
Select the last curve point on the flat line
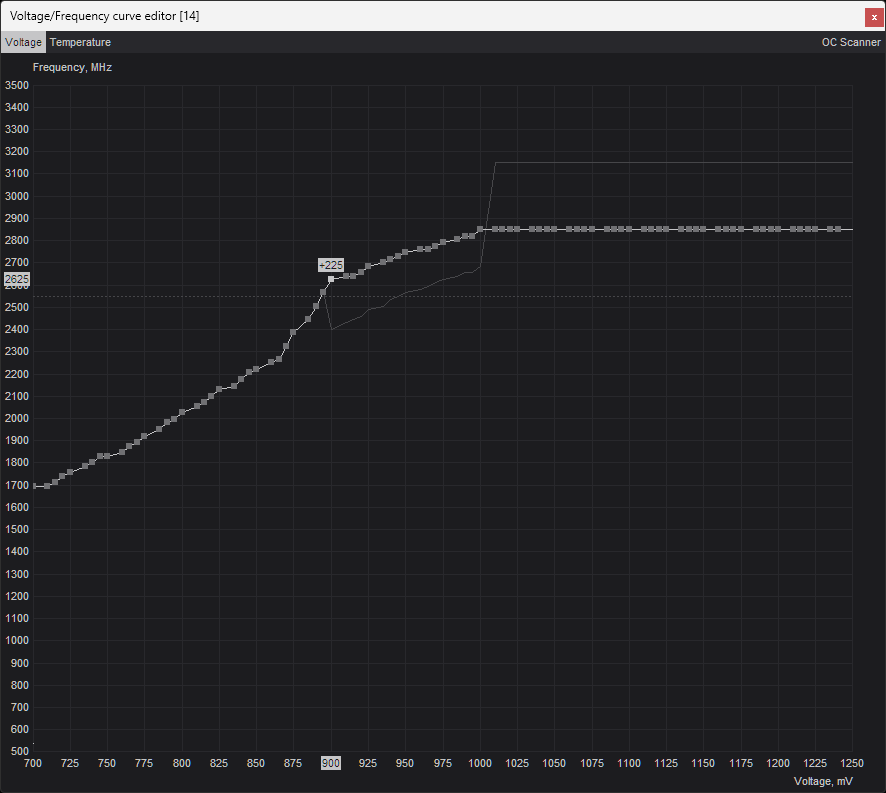(838, 229)
